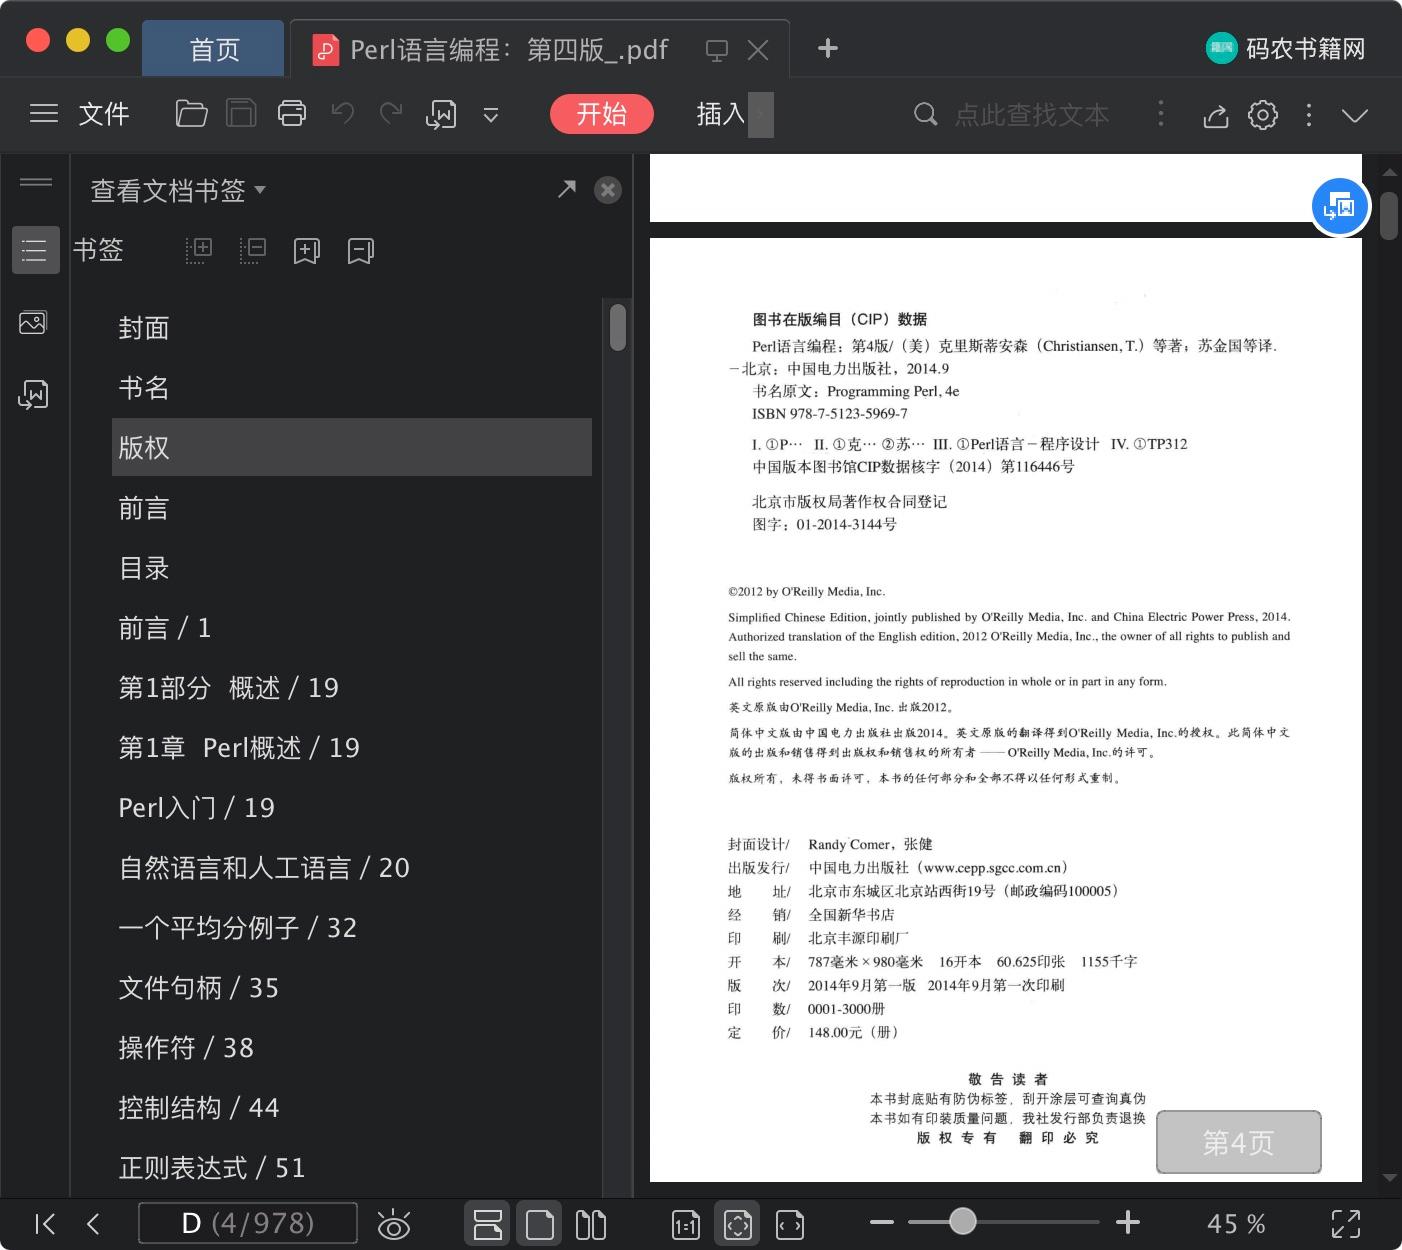Image resolution: width=1402 pixels, height=1250 pixels.
Task: Print the document with printer icon
Action: [x=292, y=114]
